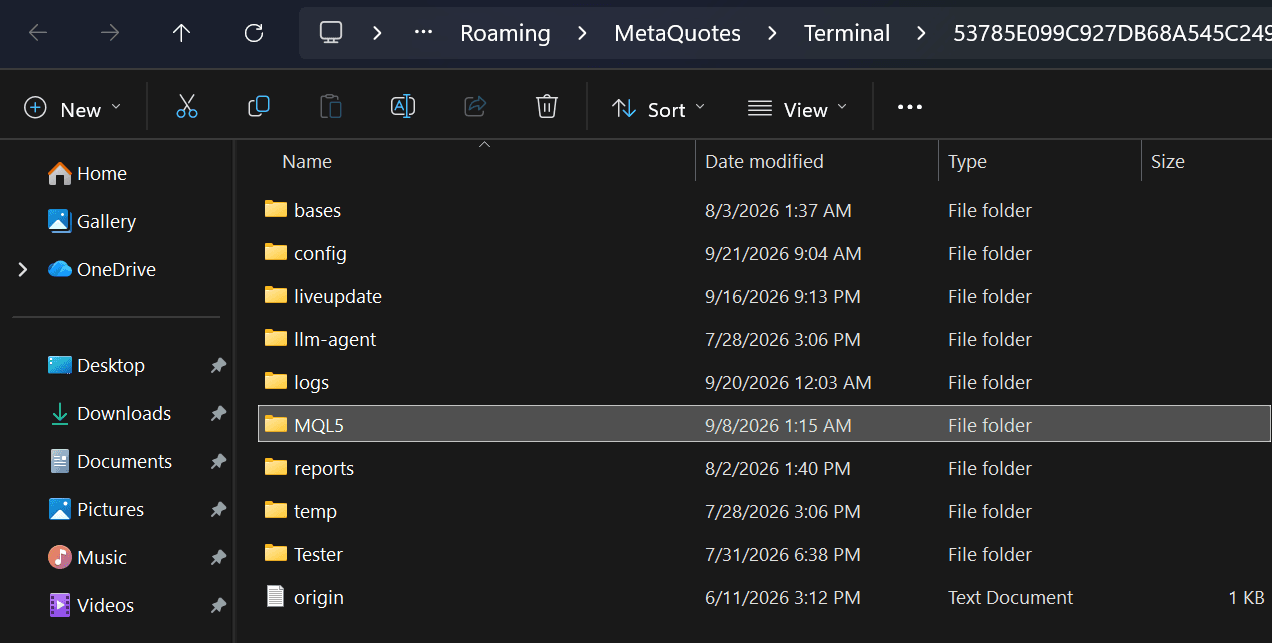Sort by Size column header
Image resolution: width=1272 pixels, height=643 pixels.
coord(1167,161)
